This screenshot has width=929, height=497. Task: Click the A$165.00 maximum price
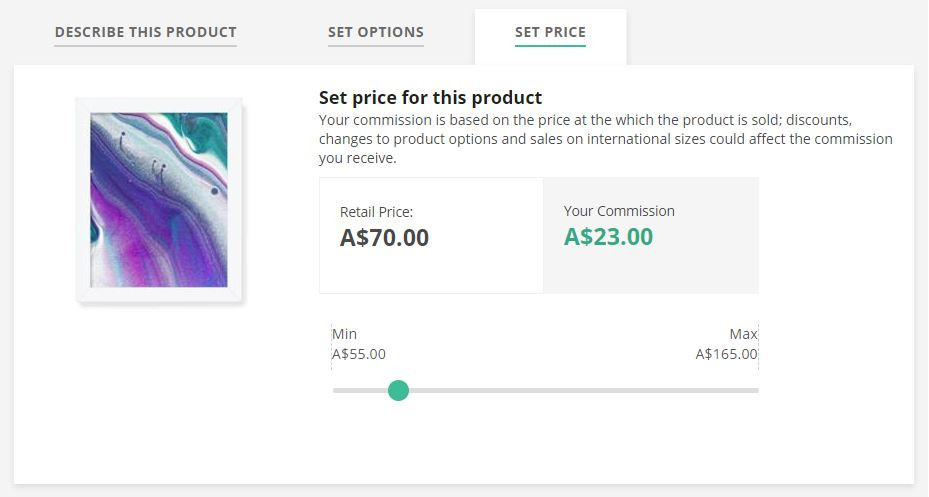(726, 354)
